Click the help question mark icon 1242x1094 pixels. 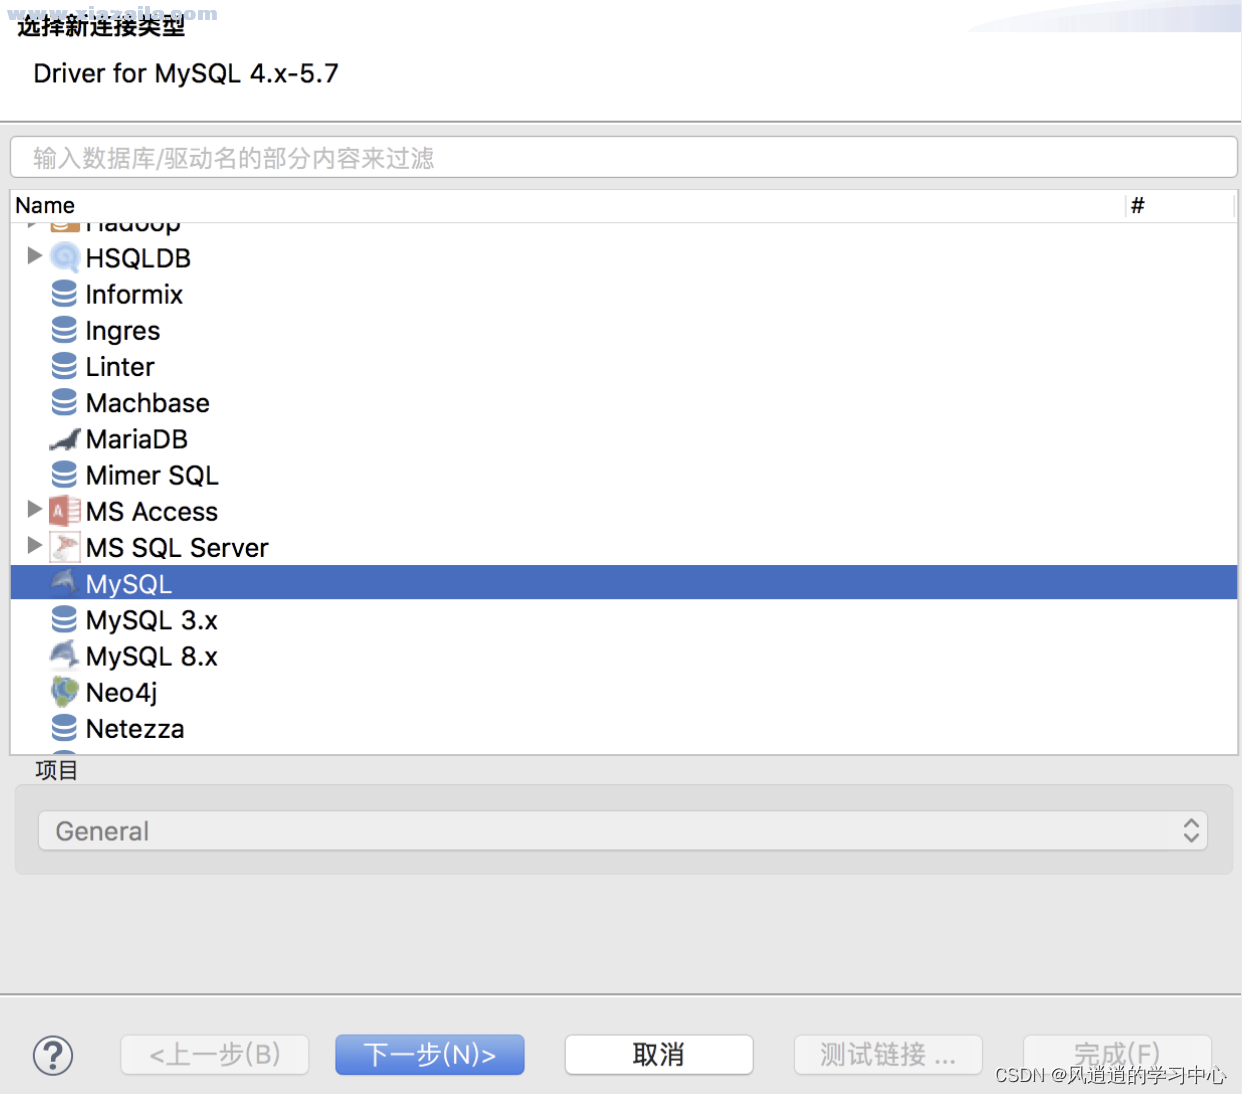[x=53, y=1055]
